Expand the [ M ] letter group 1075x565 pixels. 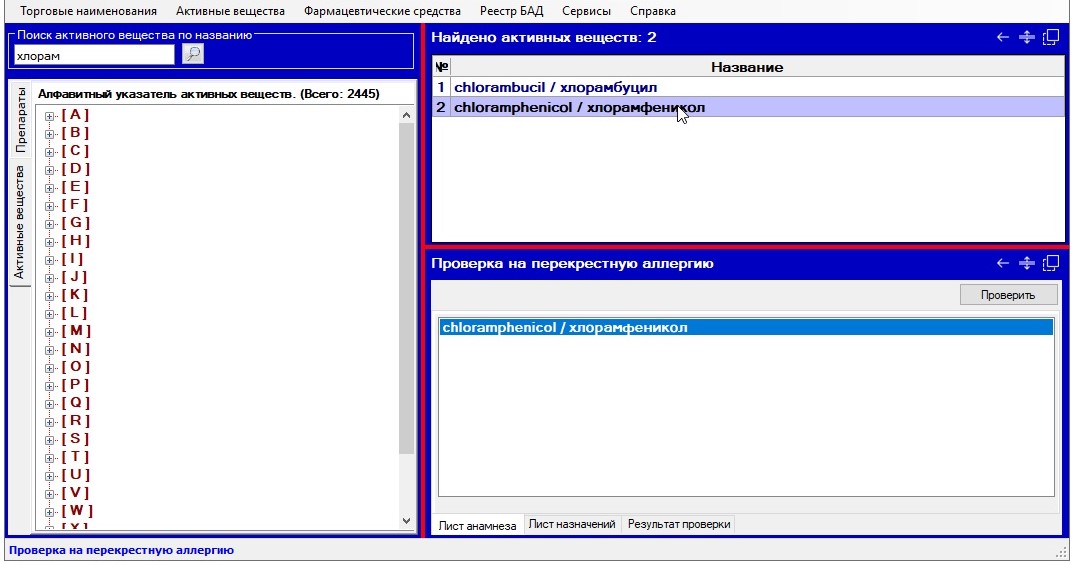[x=50, y=332]
